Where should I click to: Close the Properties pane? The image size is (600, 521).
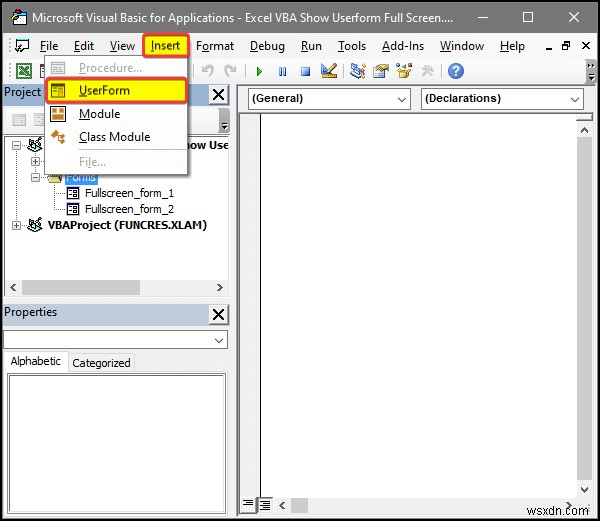[218, 314]
